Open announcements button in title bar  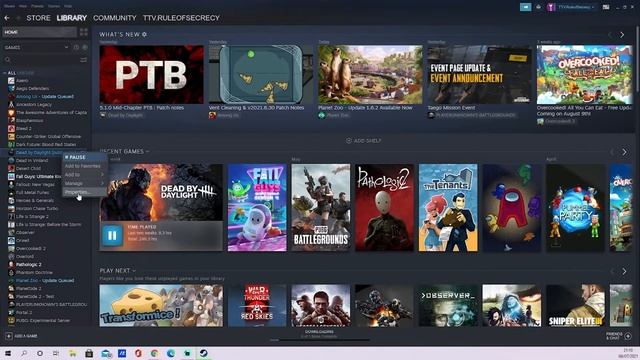(526, 7)
